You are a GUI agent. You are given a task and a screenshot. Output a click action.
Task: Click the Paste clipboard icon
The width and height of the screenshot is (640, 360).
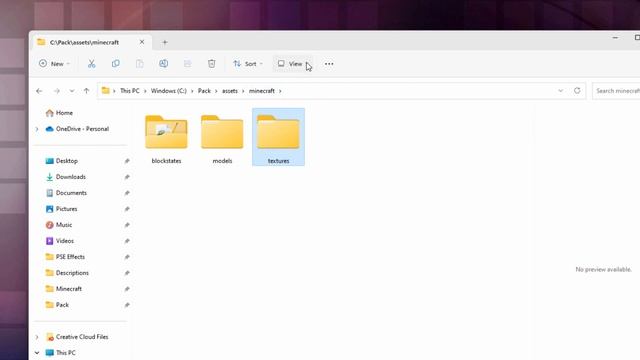140,64
